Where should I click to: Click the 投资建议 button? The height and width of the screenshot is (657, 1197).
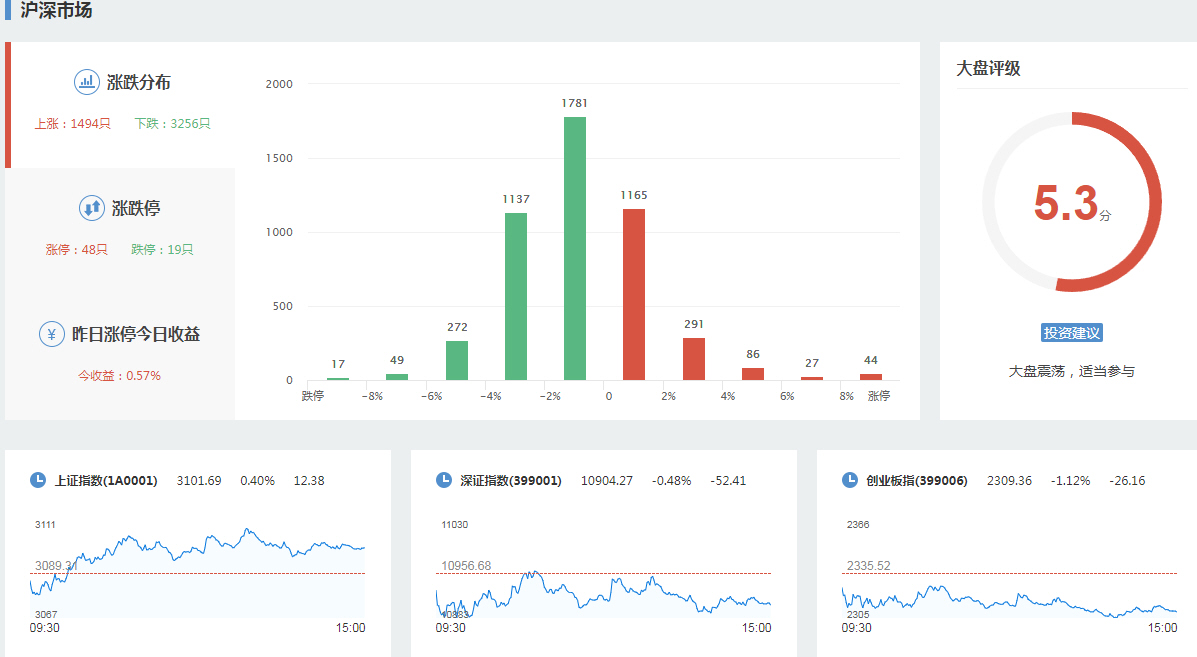pos(1071,333)
